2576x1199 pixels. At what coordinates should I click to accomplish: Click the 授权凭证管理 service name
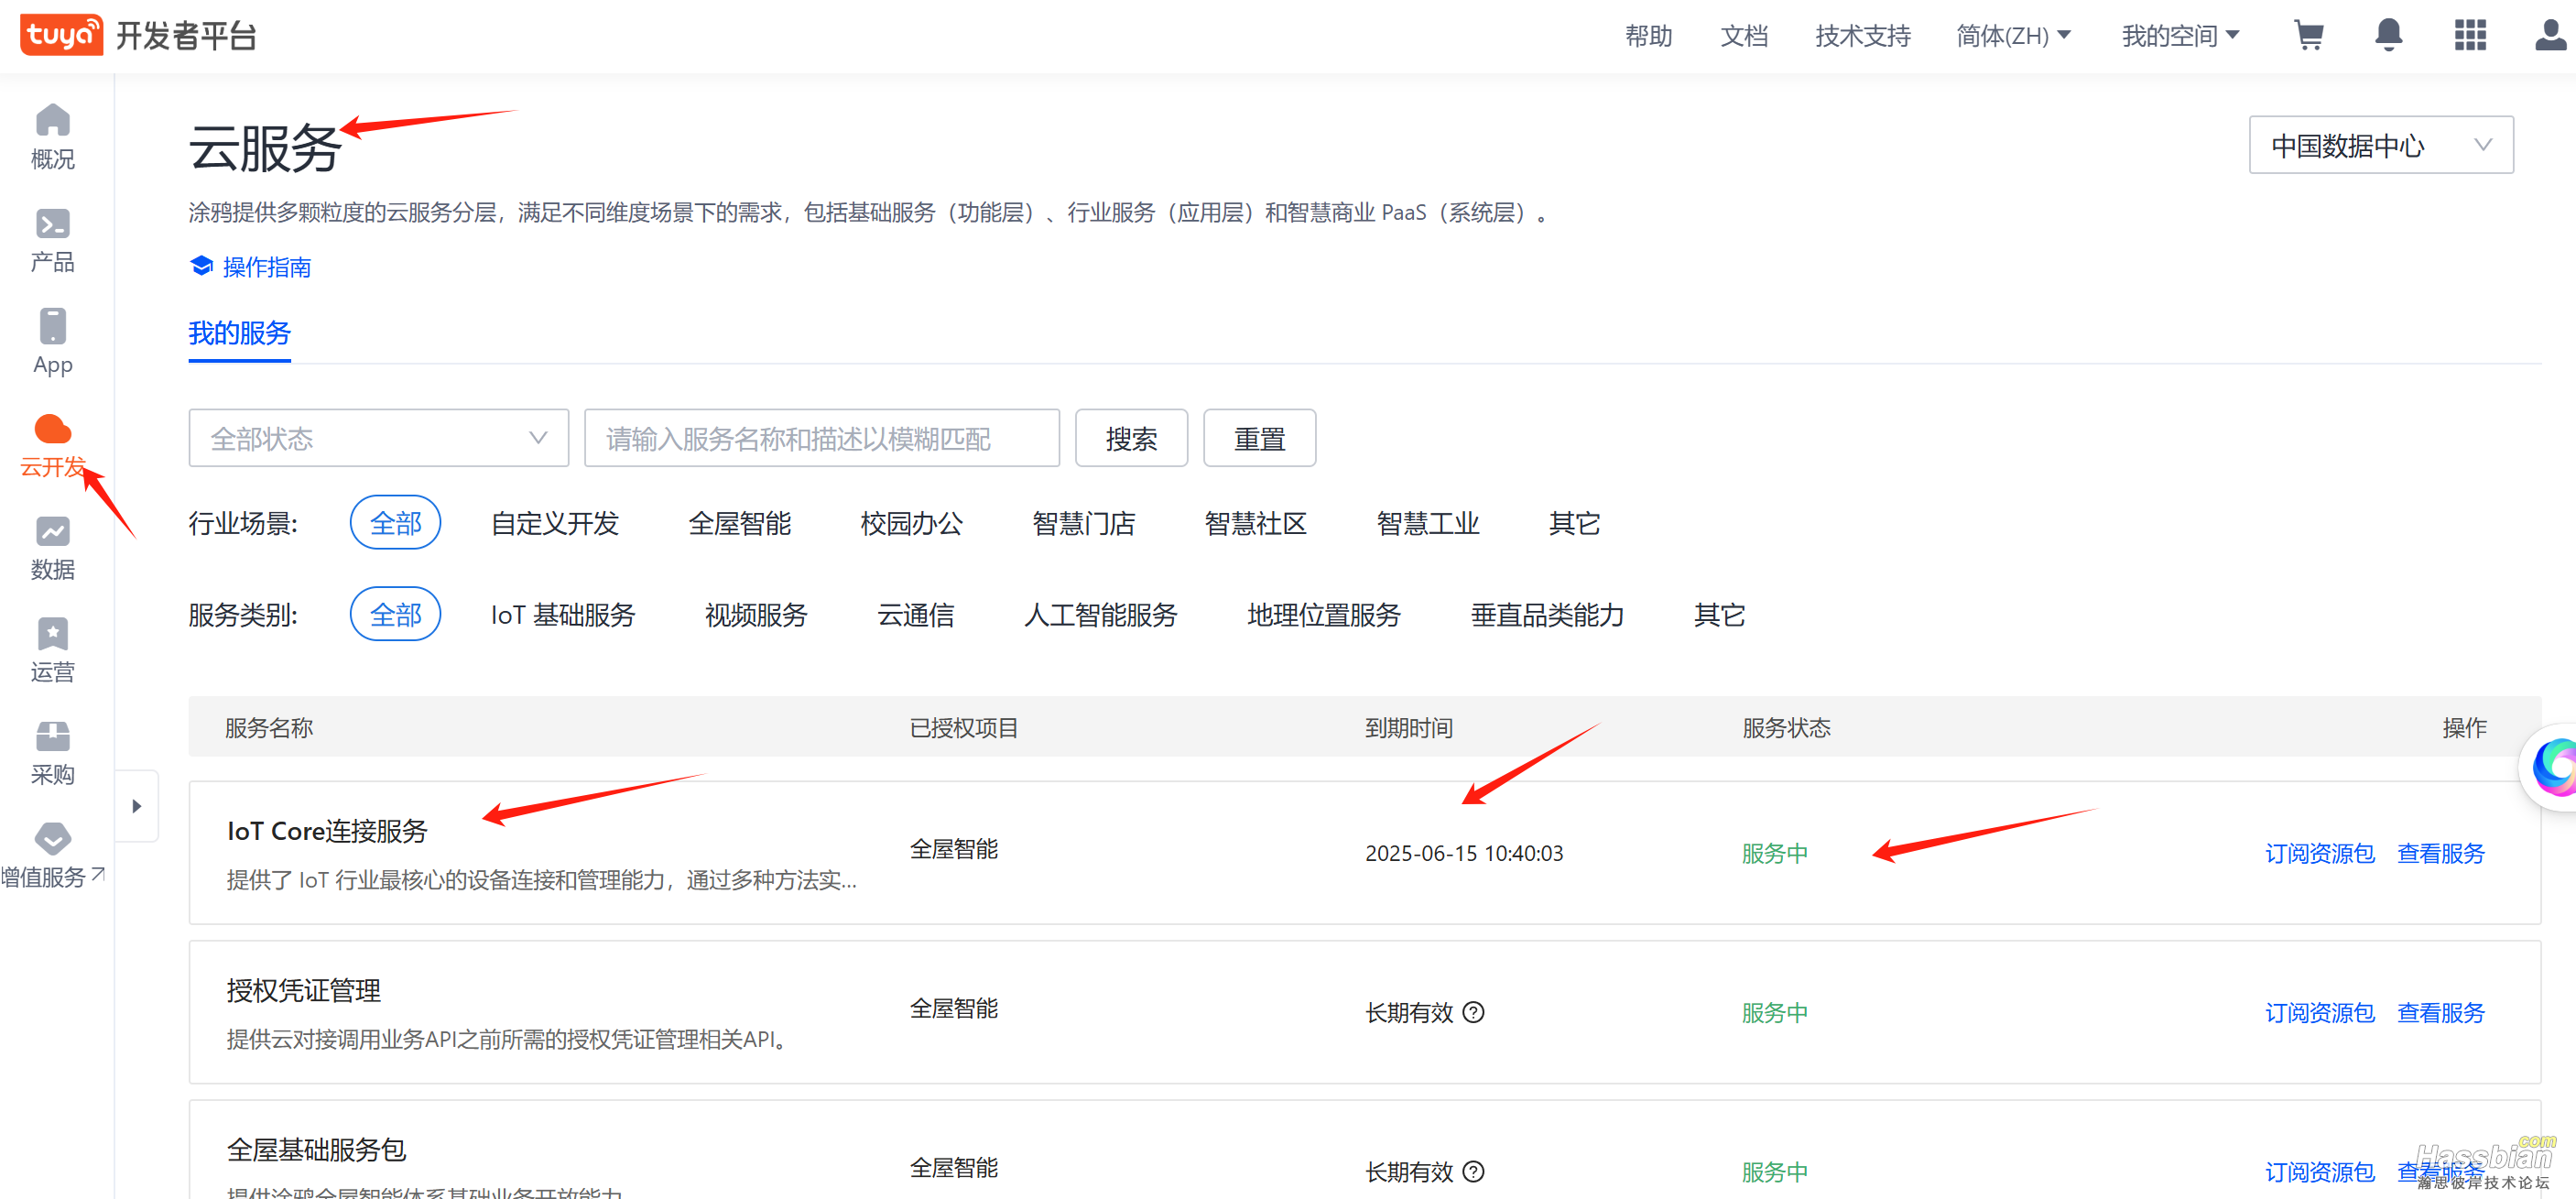pyautogui.click(x=303, y=990)
